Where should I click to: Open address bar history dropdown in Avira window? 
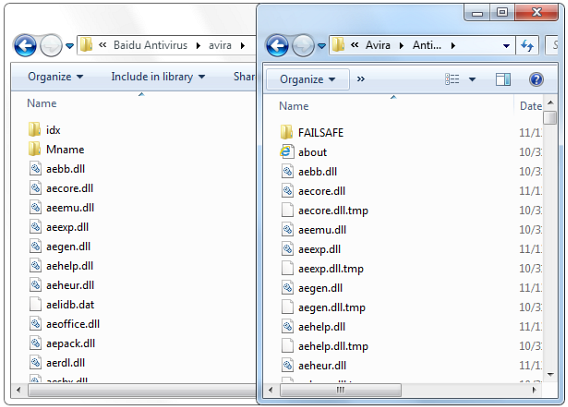(x=506, y=46)
